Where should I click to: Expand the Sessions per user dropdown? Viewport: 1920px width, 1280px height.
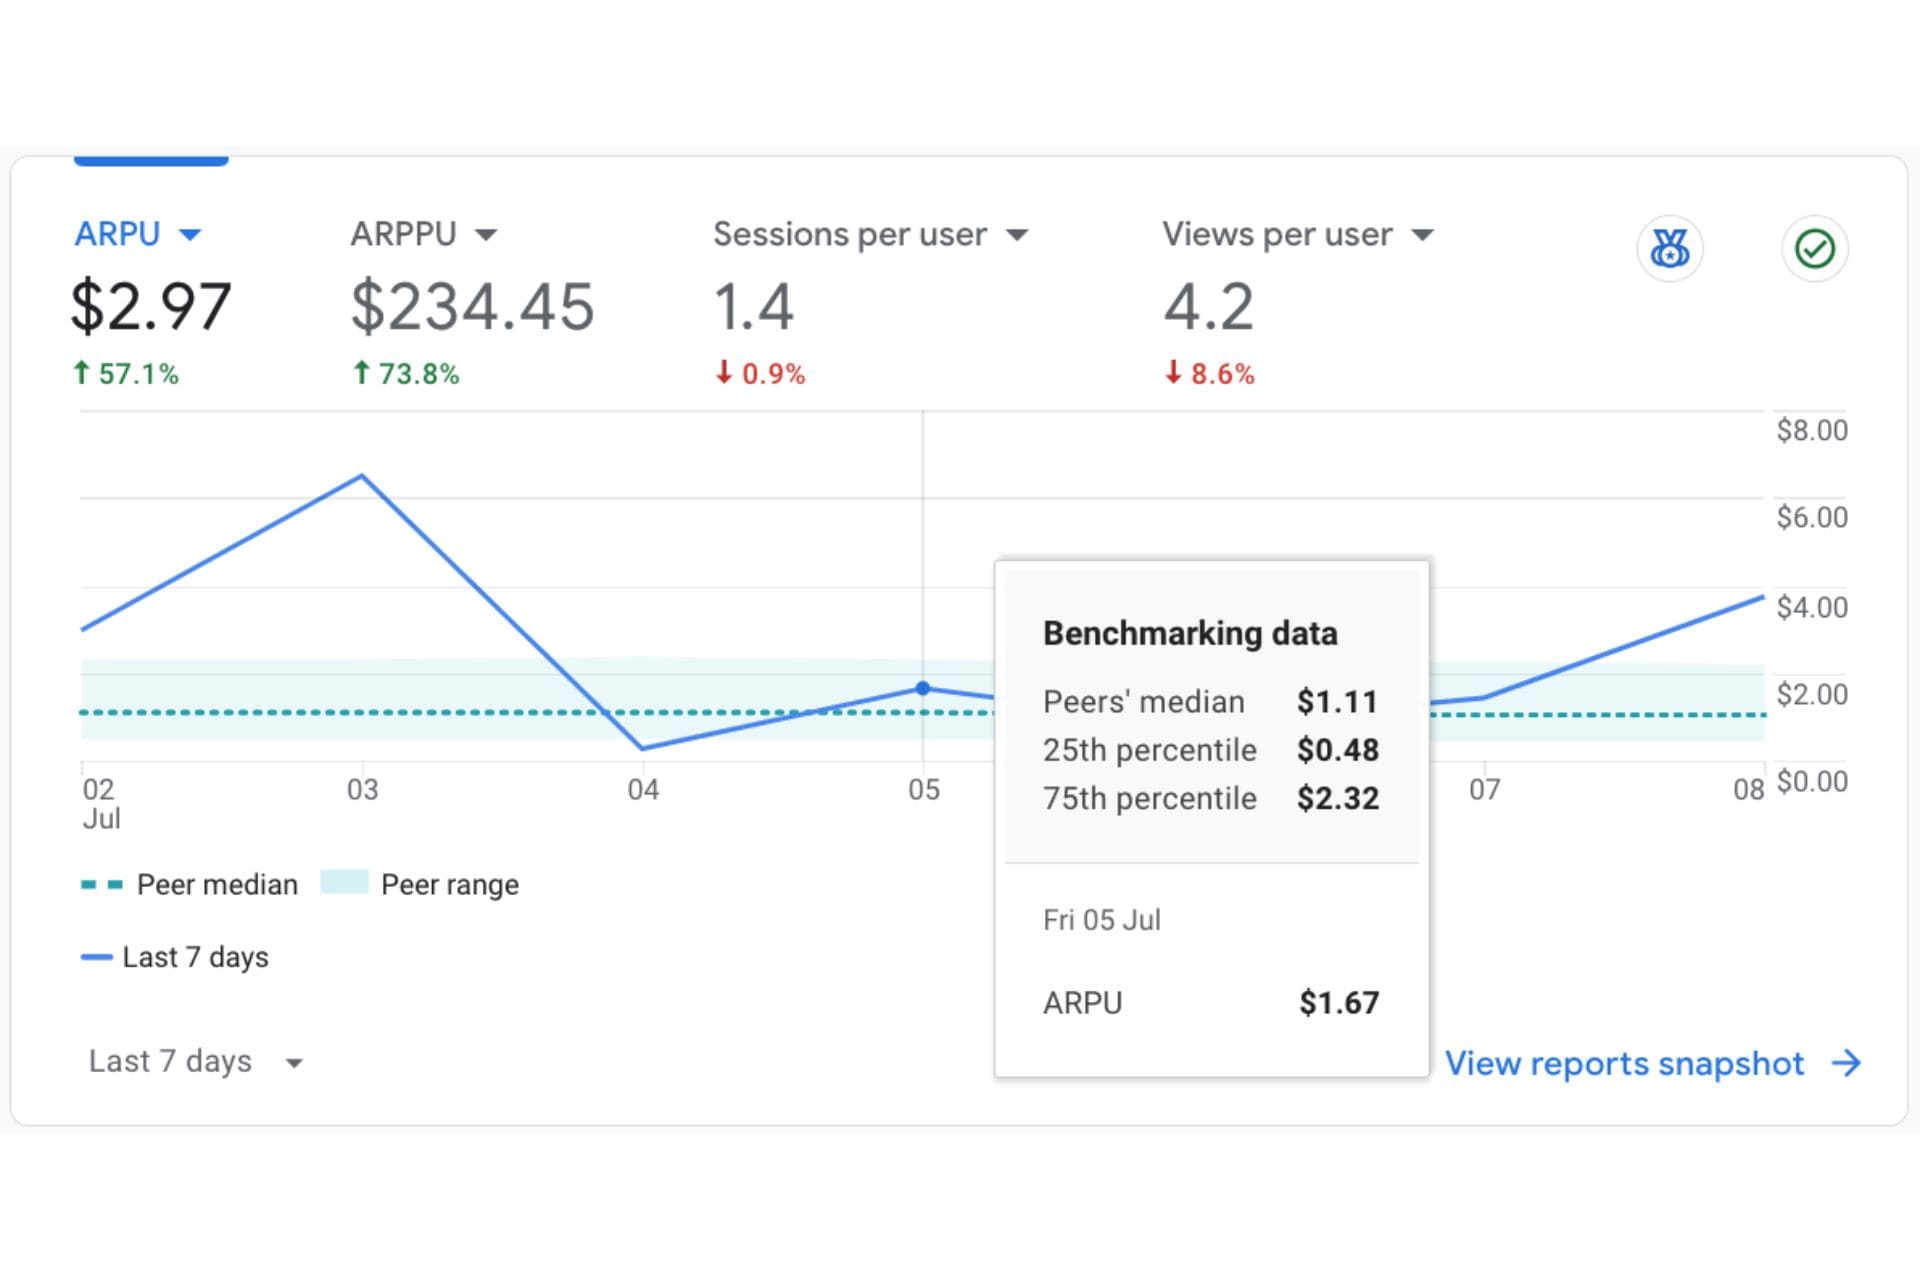coord(1017,235)
